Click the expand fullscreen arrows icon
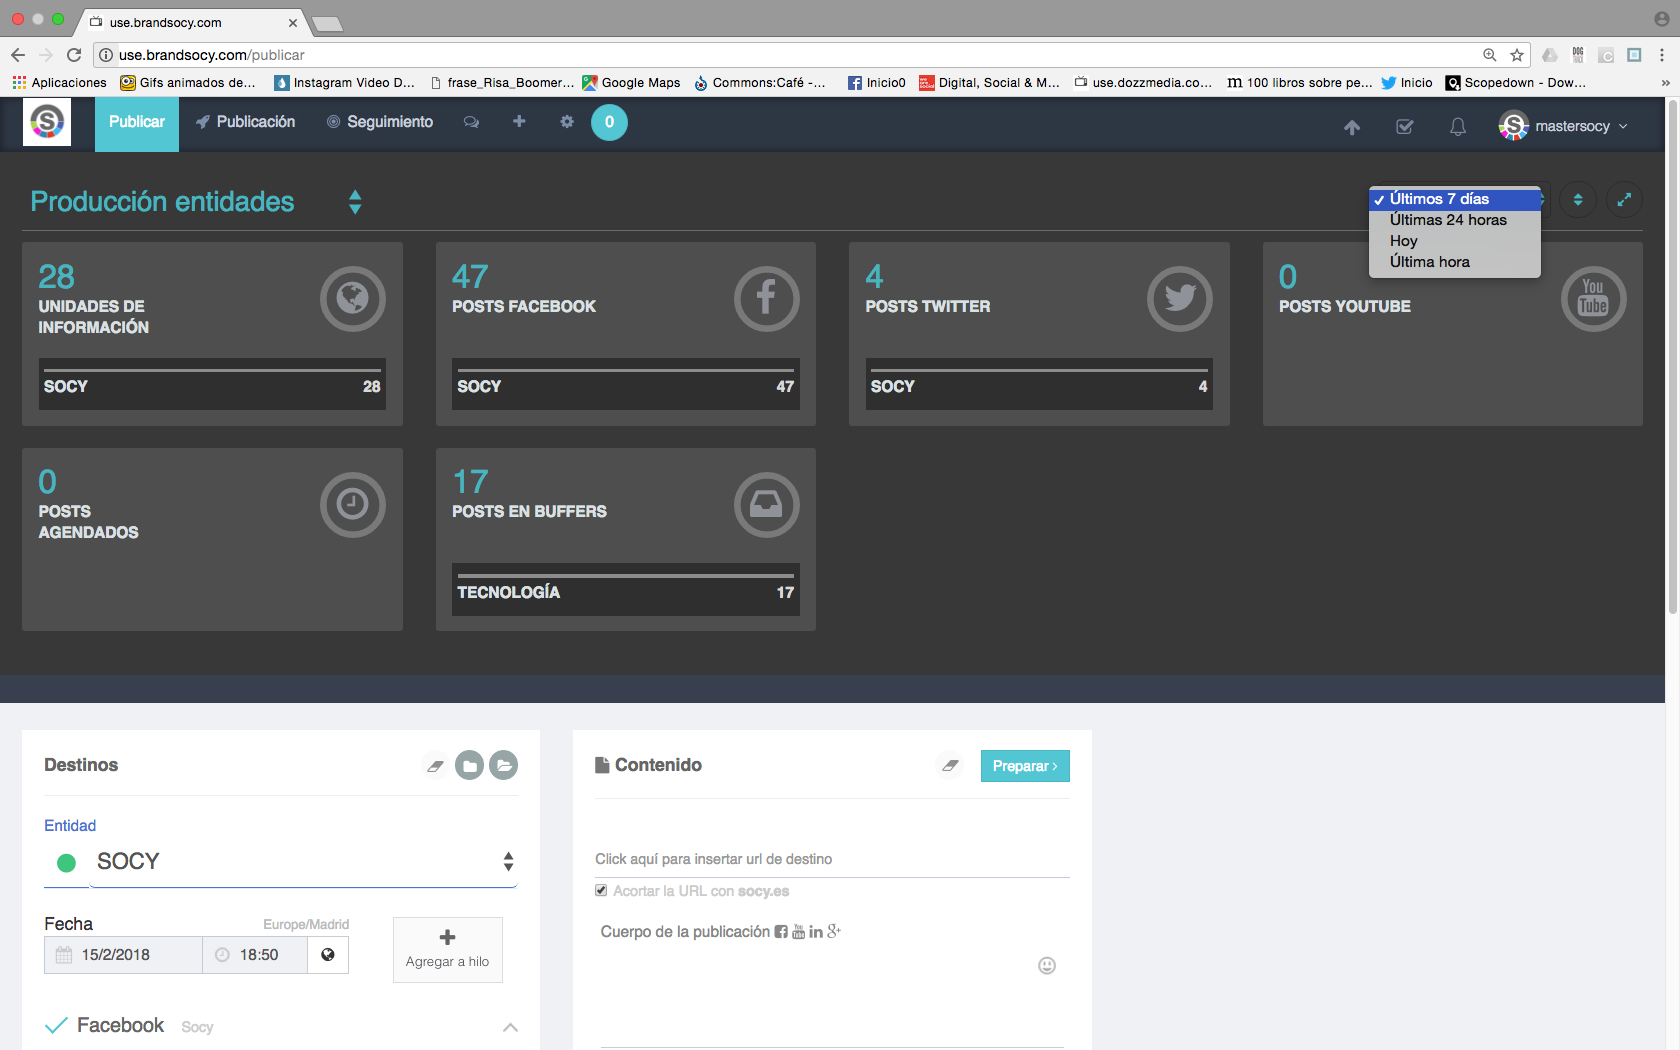The image size is (1680, 1050). tap(1624, 199)
